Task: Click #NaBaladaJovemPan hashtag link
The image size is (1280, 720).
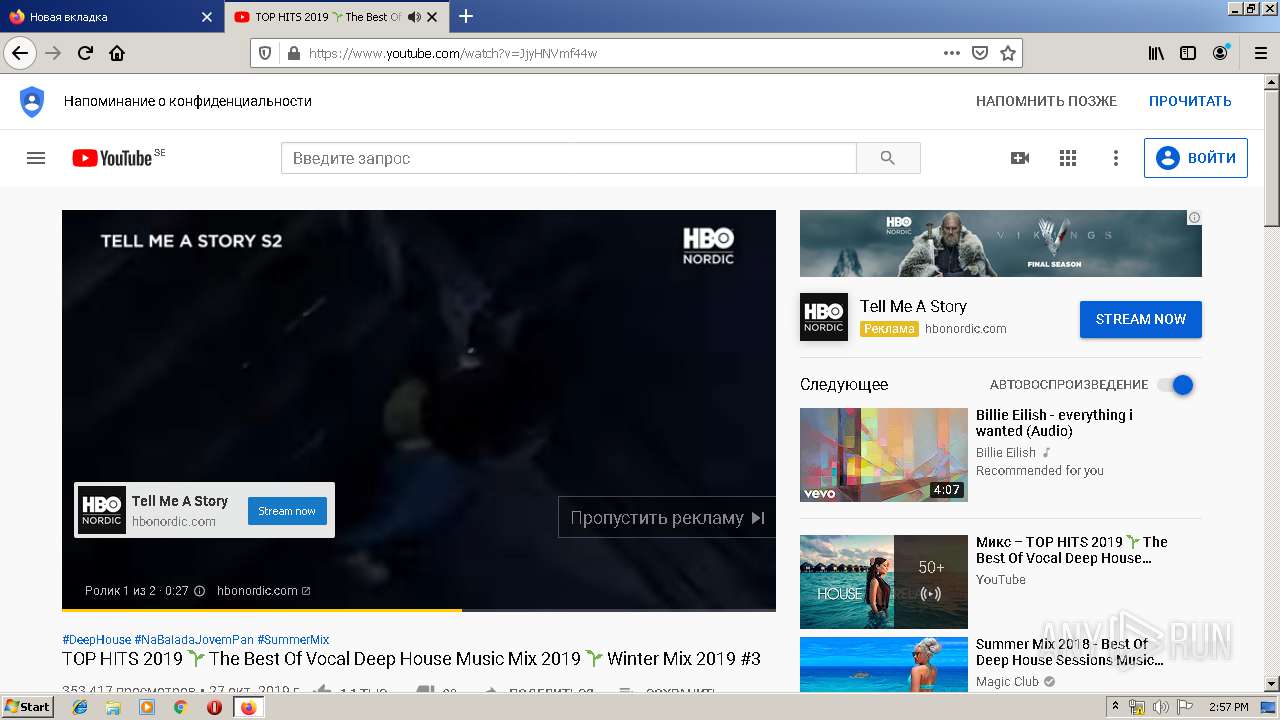Action: tap(194, 639)
